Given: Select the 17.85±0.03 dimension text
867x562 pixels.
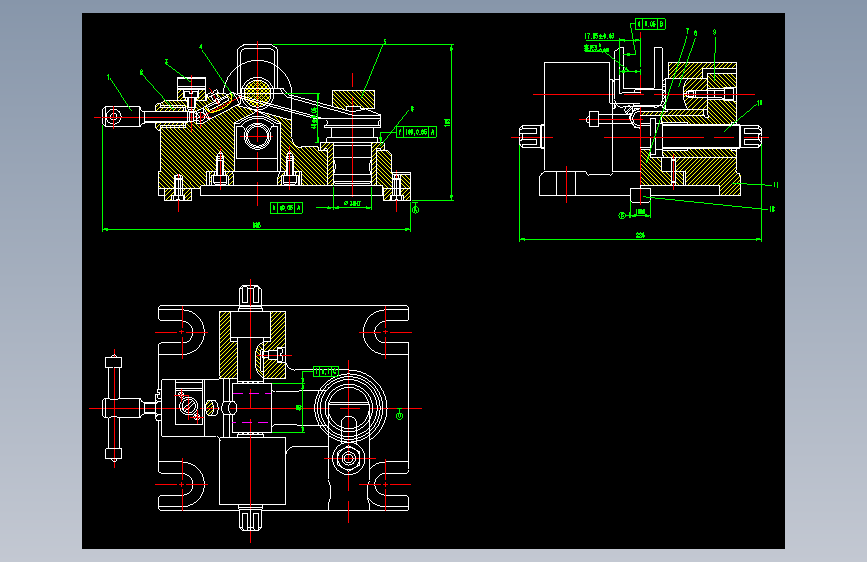Looking at the screenshot, I should click(599, 36).
